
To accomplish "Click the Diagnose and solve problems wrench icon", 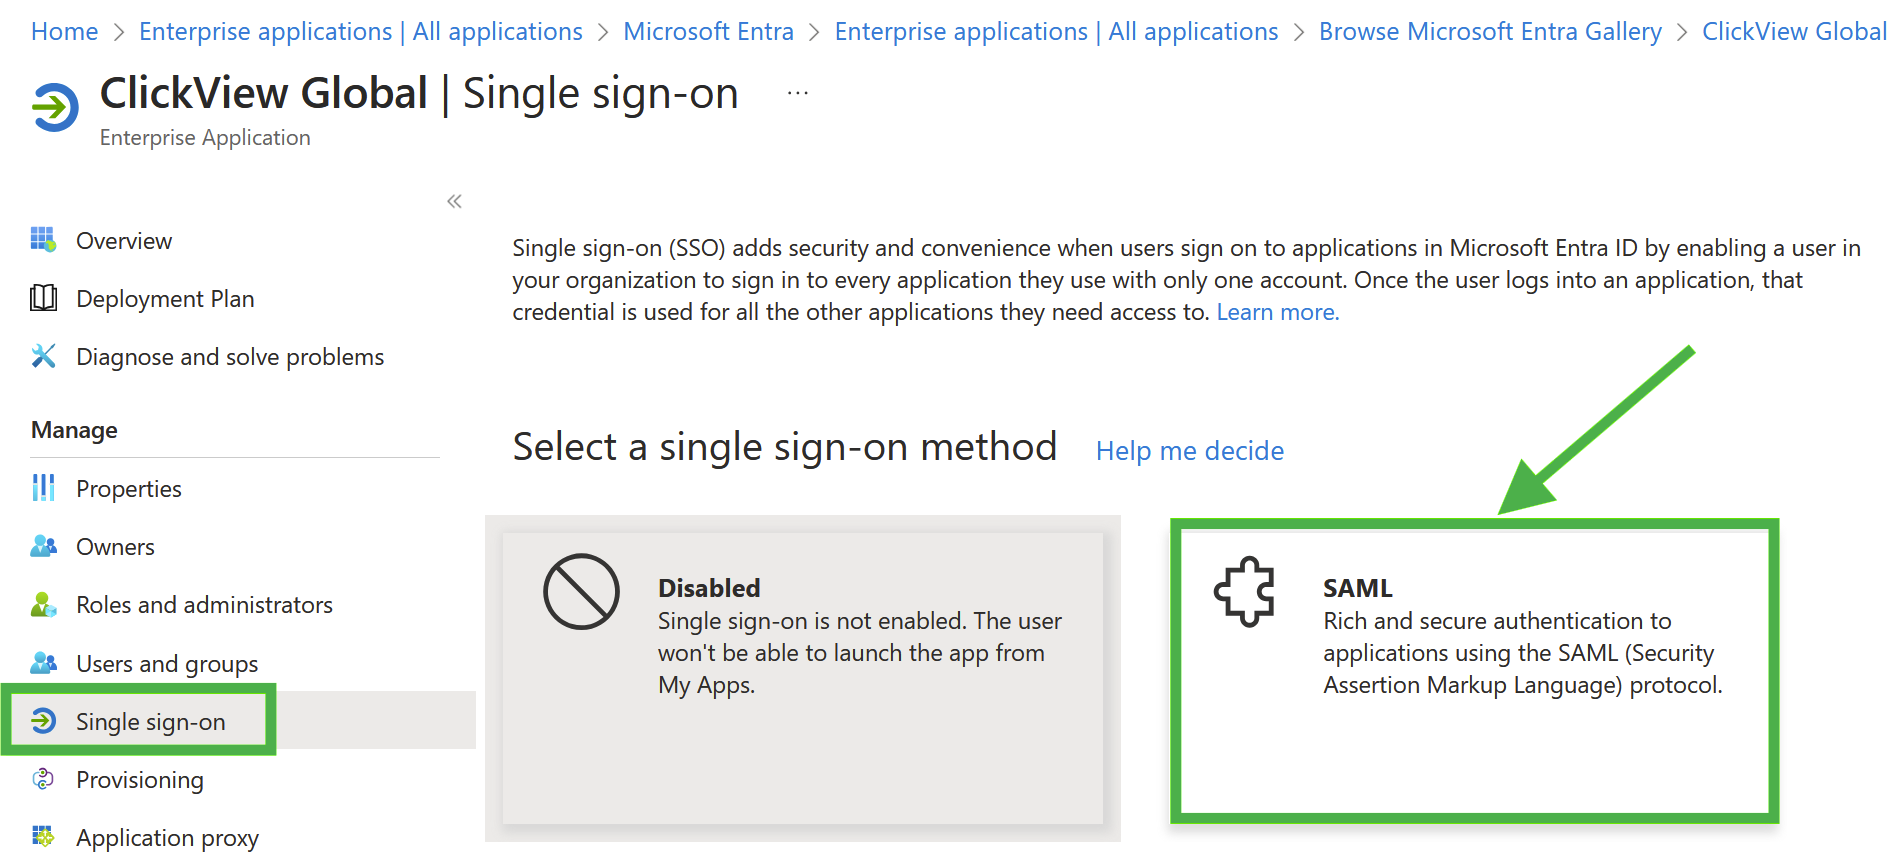I will click(x=43, y=356).
